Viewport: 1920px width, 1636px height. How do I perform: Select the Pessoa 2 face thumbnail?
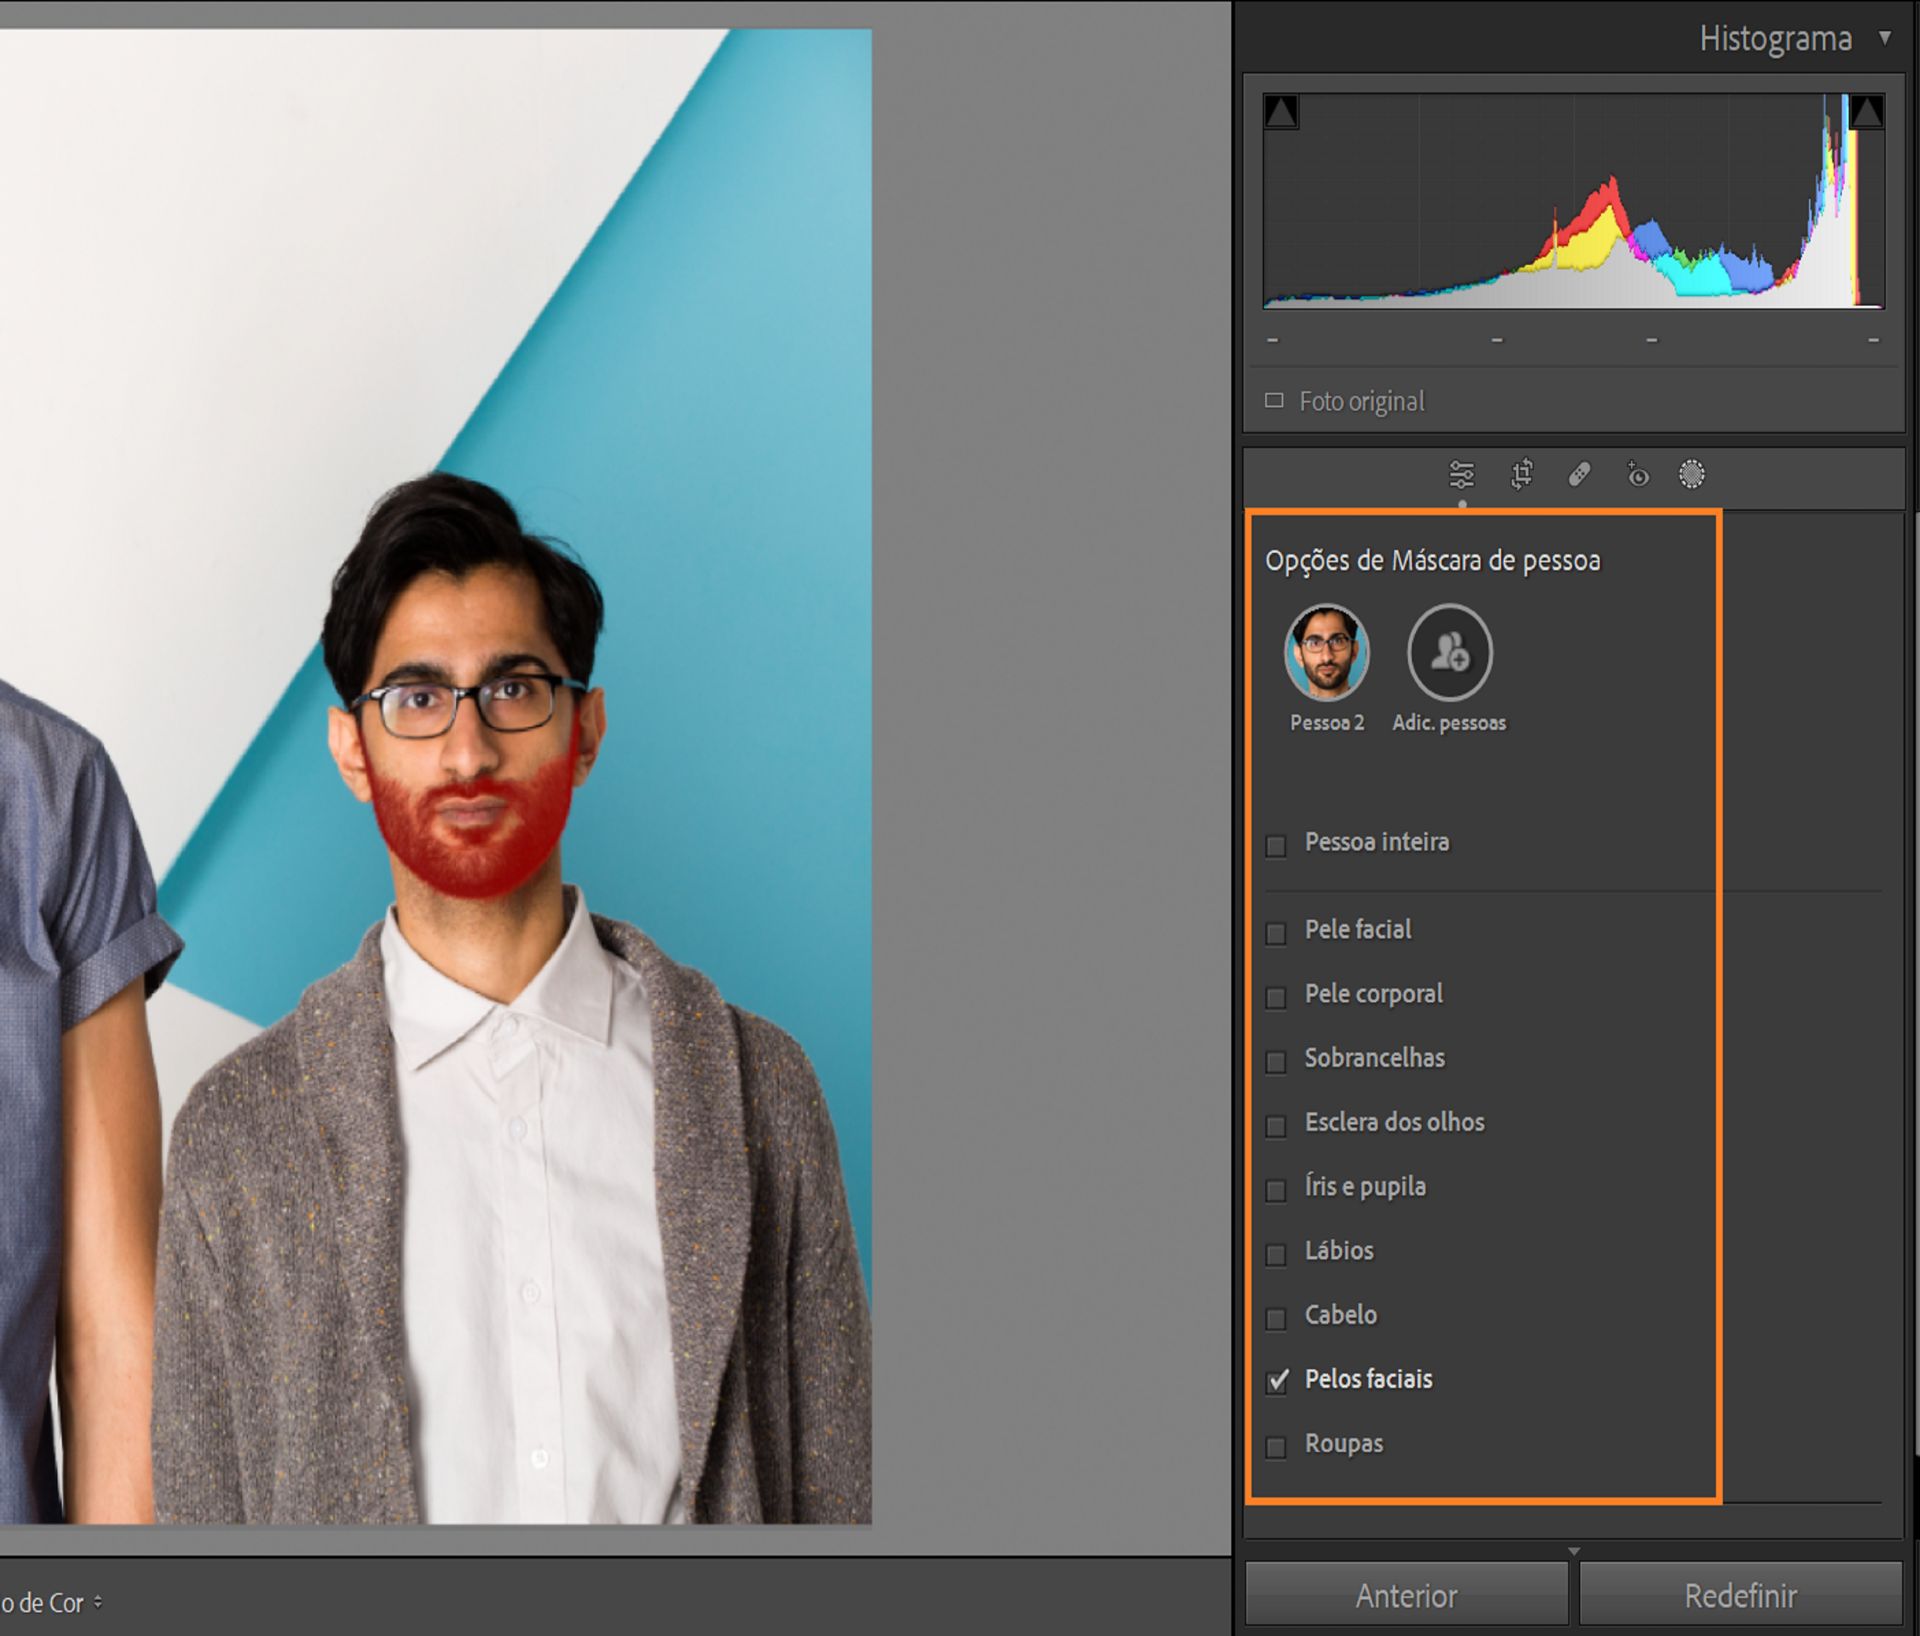[1326, 653]
